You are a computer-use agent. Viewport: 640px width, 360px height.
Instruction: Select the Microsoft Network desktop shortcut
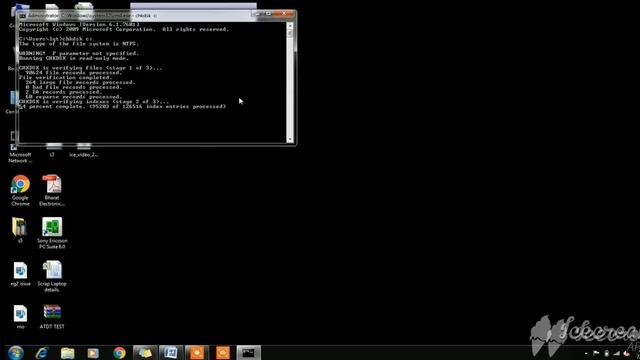(x=20, y=153)
